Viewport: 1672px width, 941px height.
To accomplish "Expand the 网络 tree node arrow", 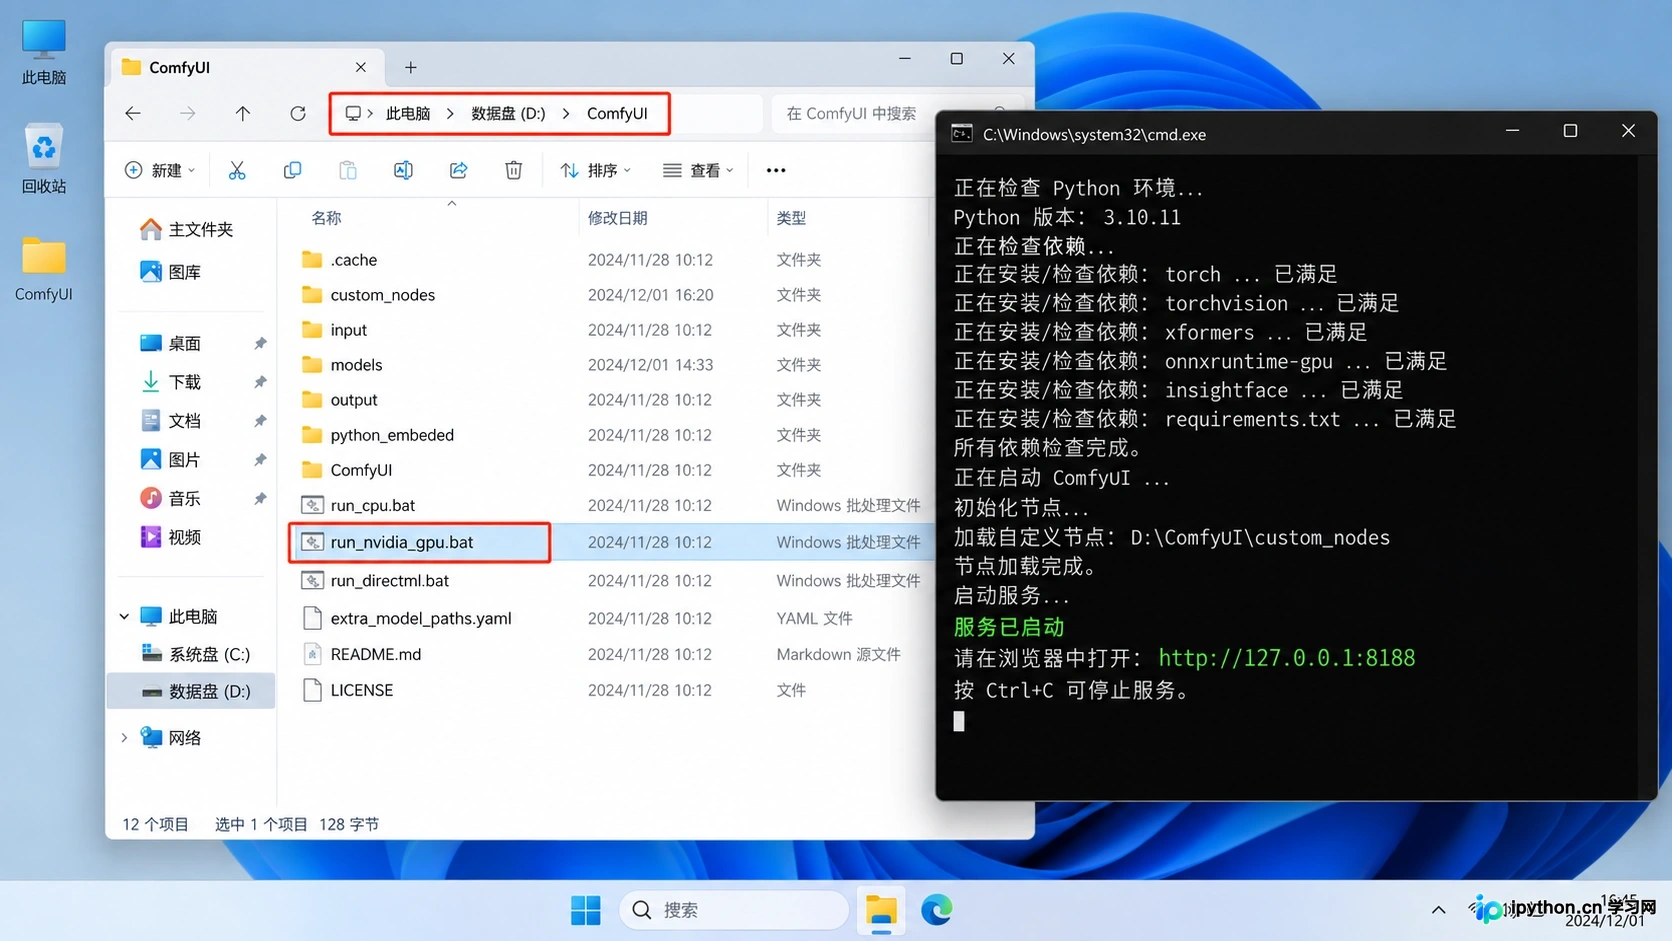I will click(x=124, y=738).
